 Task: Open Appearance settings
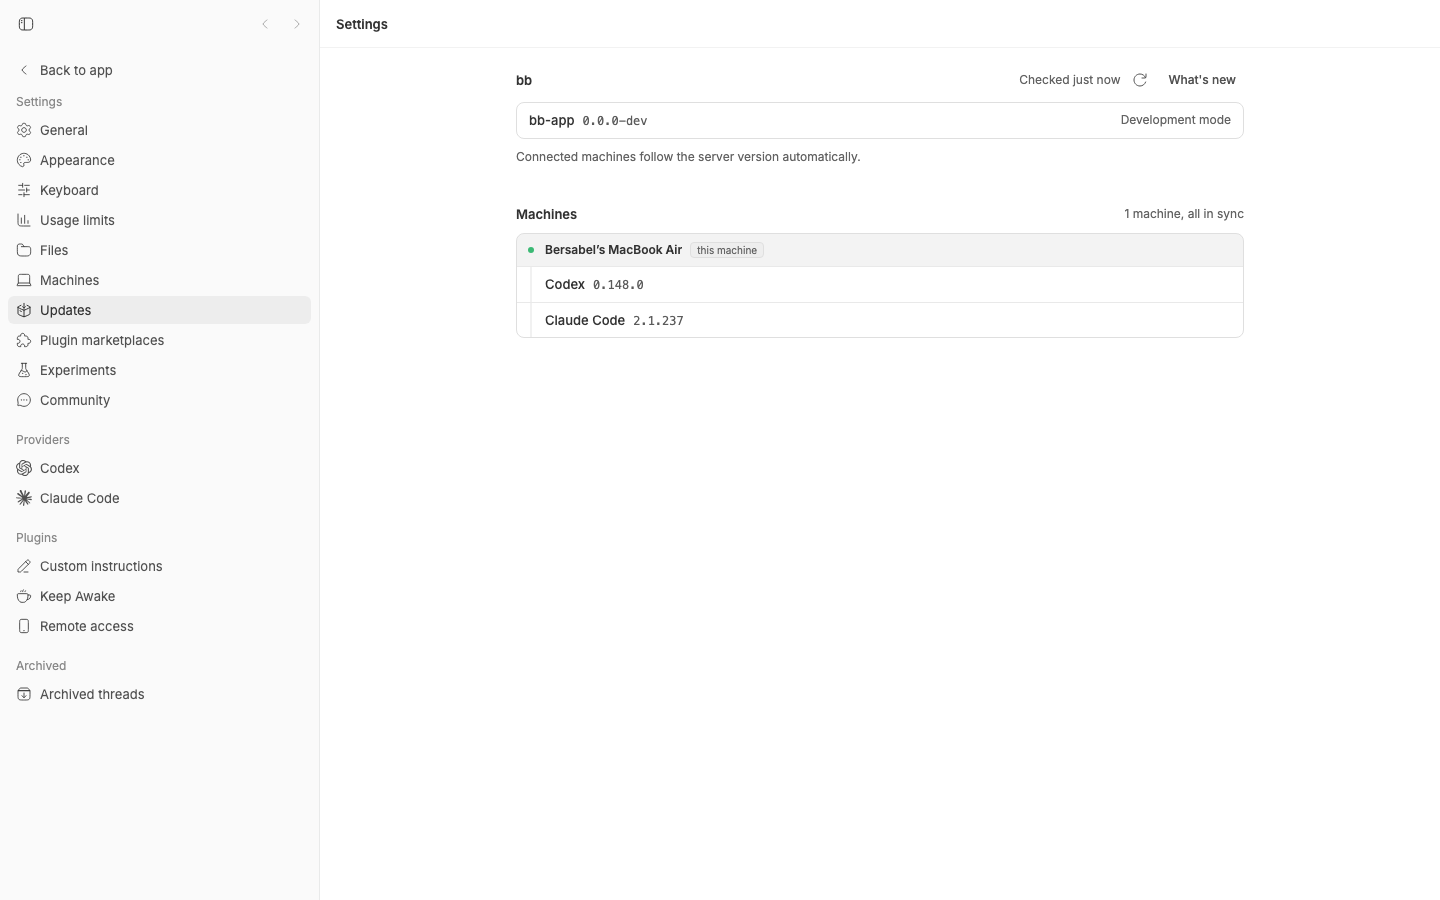(159, 160)
